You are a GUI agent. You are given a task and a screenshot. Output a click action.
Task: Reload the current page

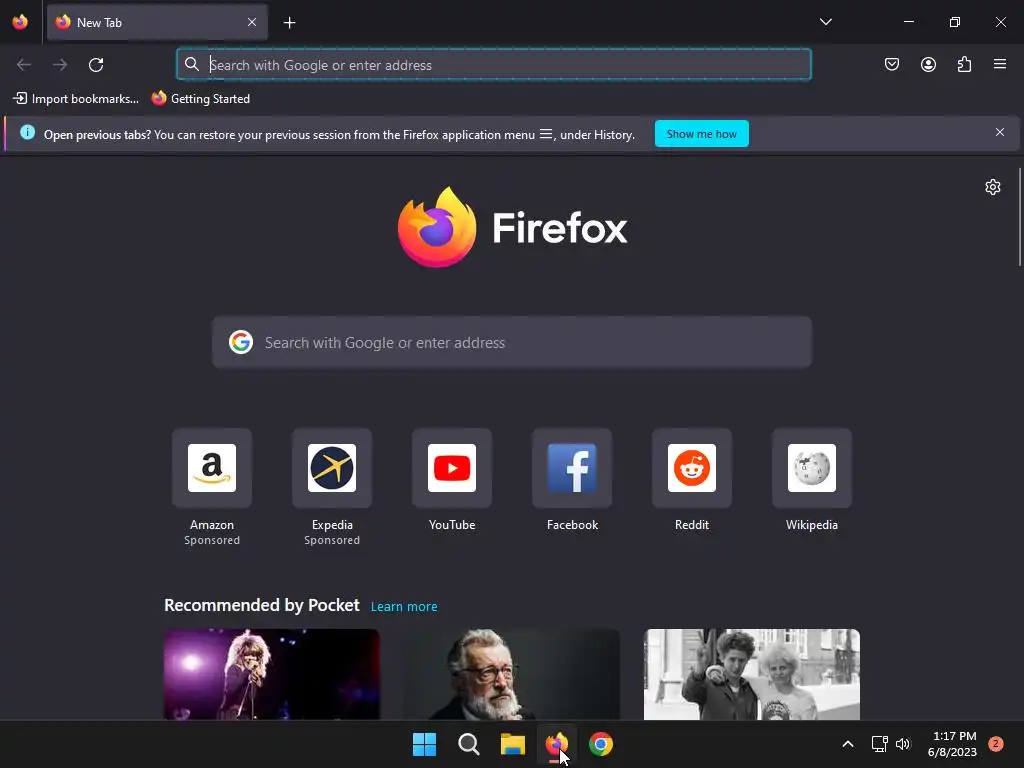(96, 65)
